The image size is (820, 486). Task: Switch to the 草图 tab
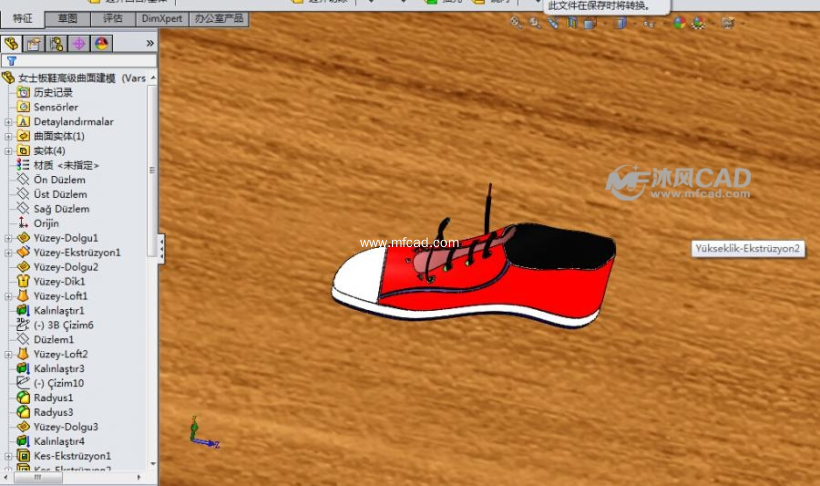coord(68,18)
